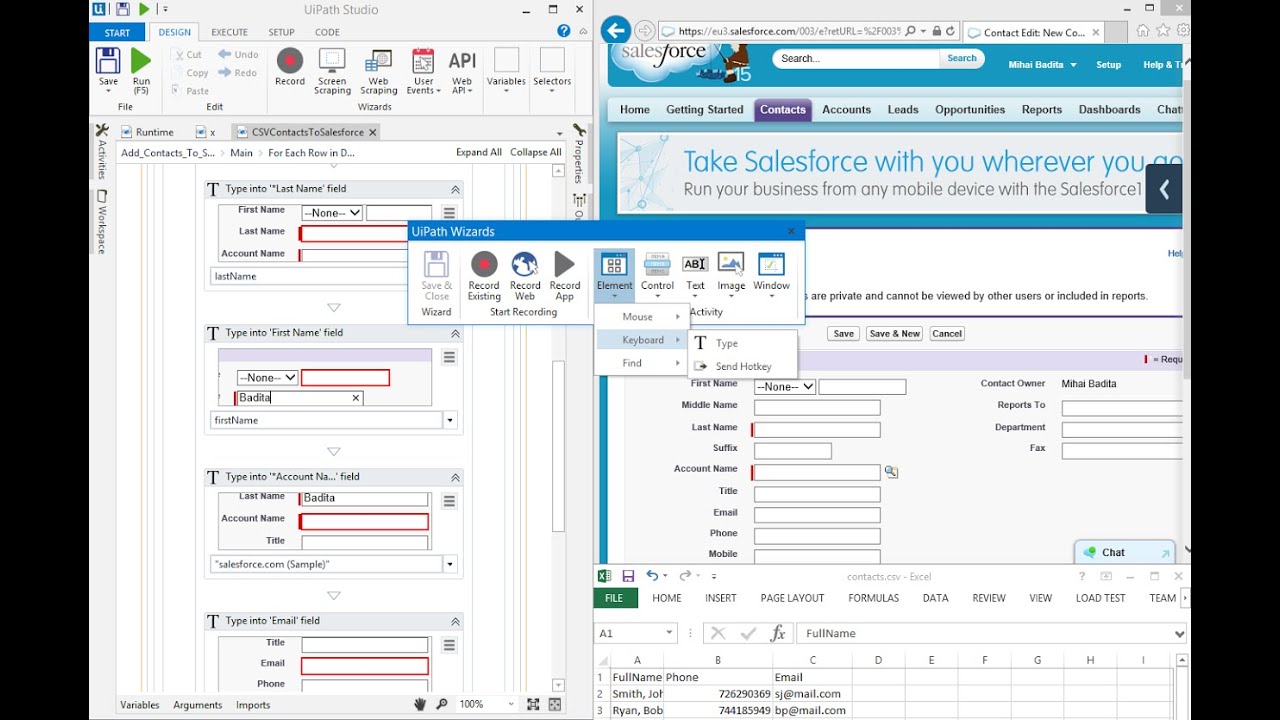The height and width of the screenshot is (720, 1280).
Task: Open the Variables panel at designer bottom
Action: tap(140, 705)
